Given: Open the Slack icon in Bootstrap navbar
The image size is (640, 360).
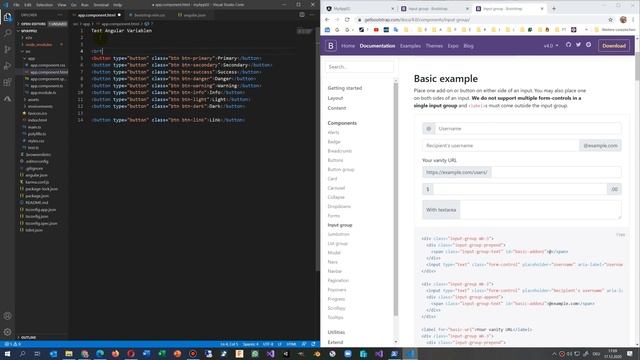Looking at the screenshot, I should 589,45.
